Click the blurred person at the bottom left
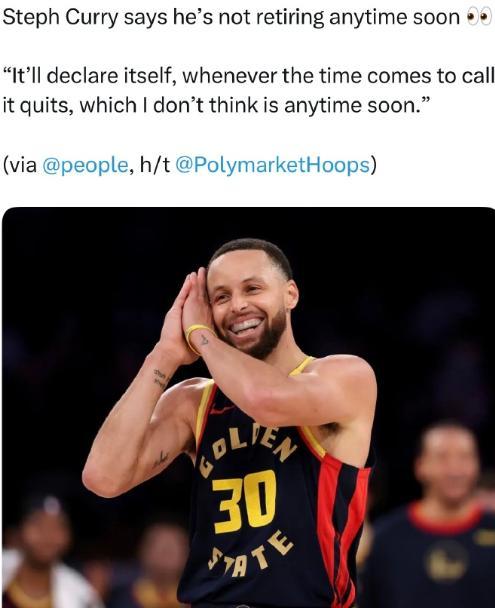Image resolution: width=495 pixels, height=608 pixels. tap(39, 553)
